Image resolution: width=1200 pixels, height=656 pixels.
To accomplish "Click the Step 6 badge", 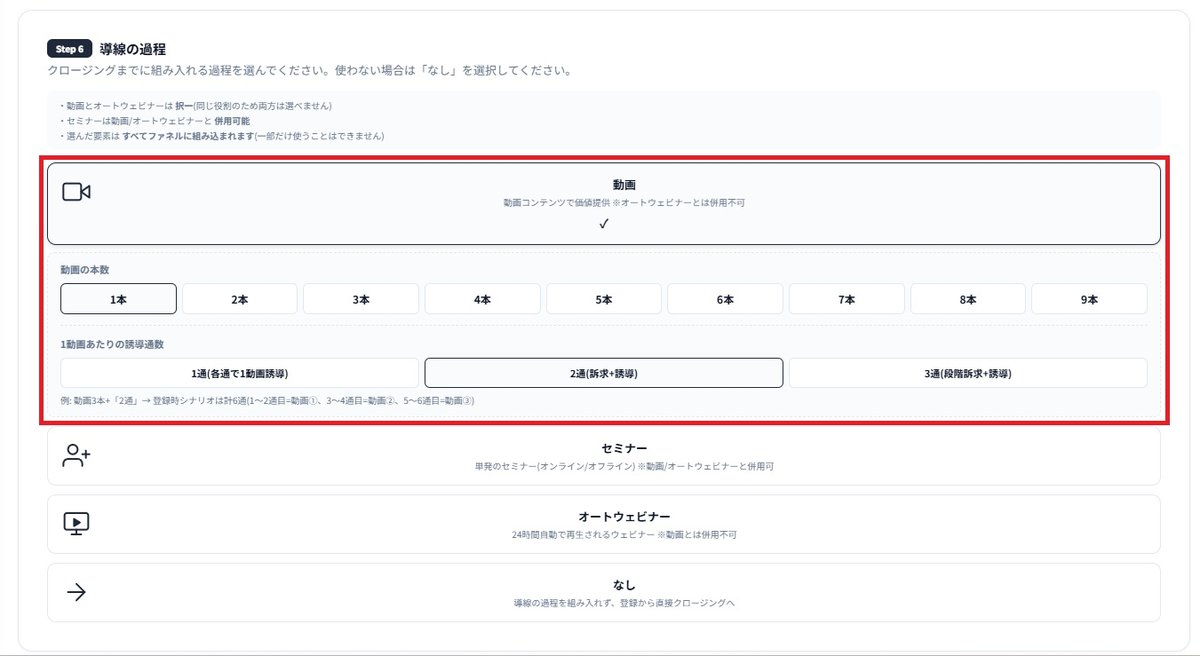I will point(70,48).
